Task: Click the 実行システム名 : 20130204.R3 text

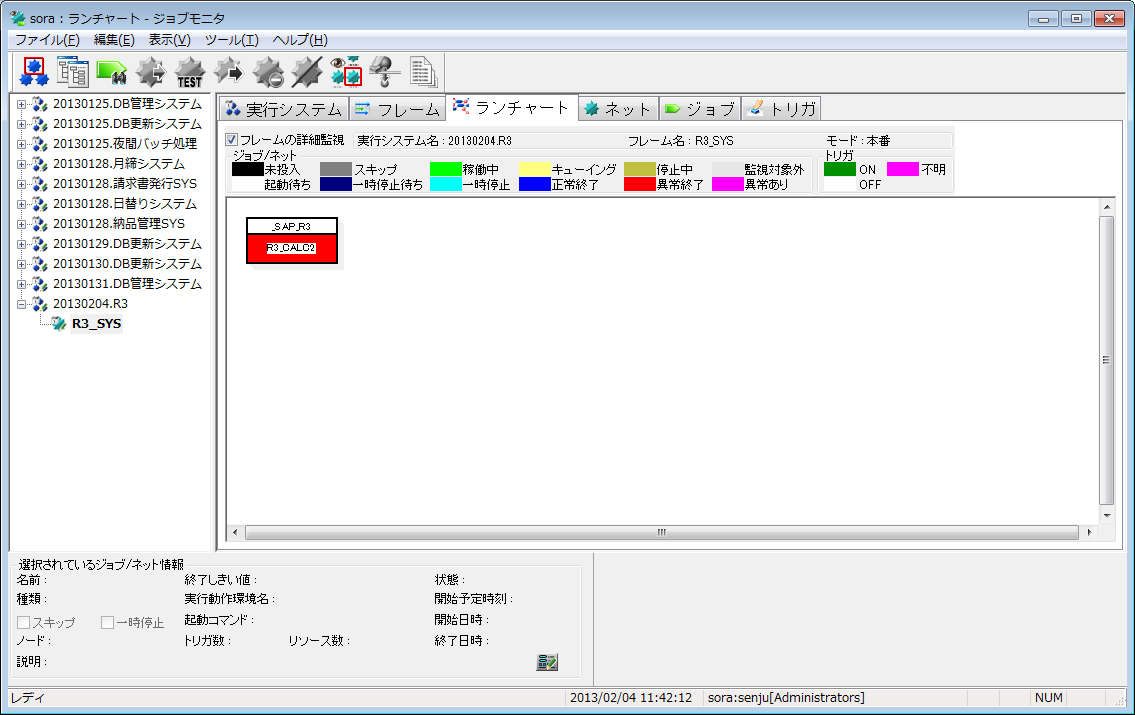Action: coord(434,140)
